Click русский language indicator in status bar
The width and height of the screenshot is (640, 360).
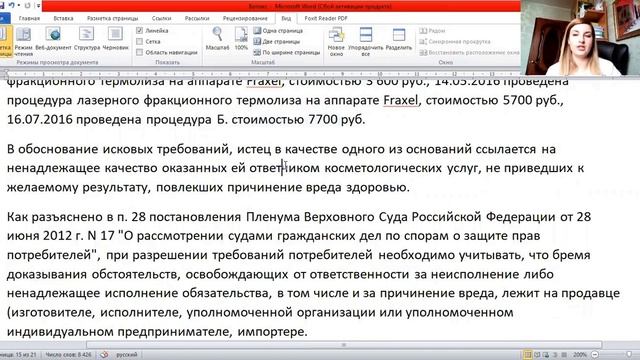(127, 355)
